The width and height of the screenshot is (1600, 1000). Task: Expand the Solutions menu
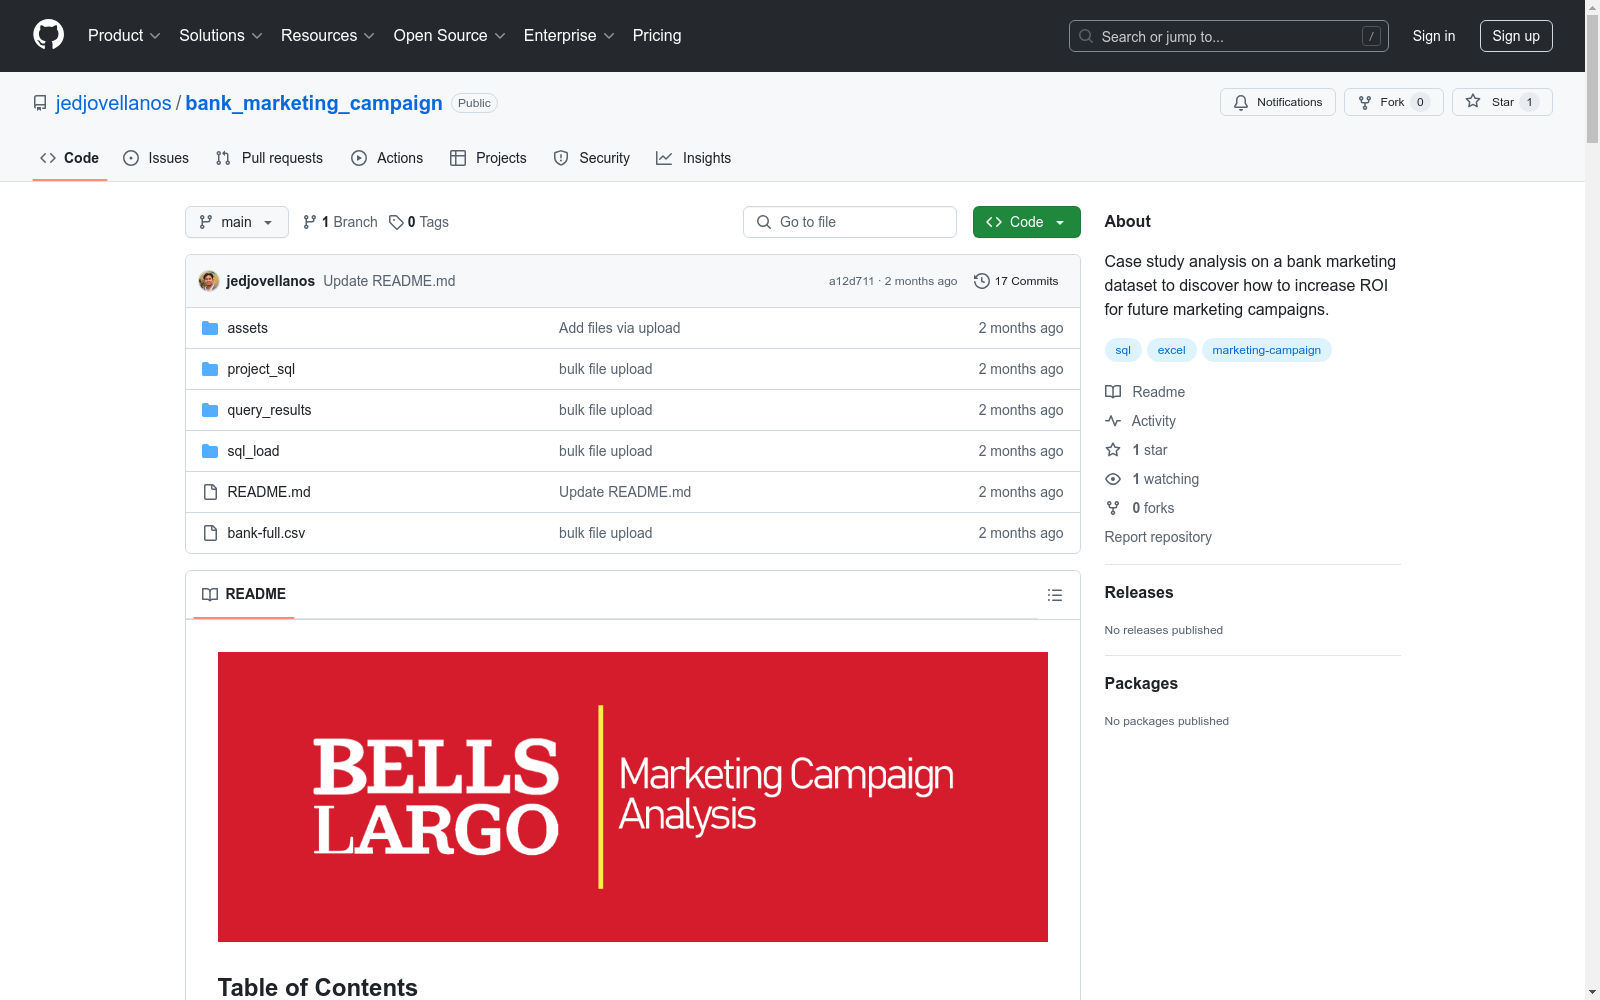[221, 35]
